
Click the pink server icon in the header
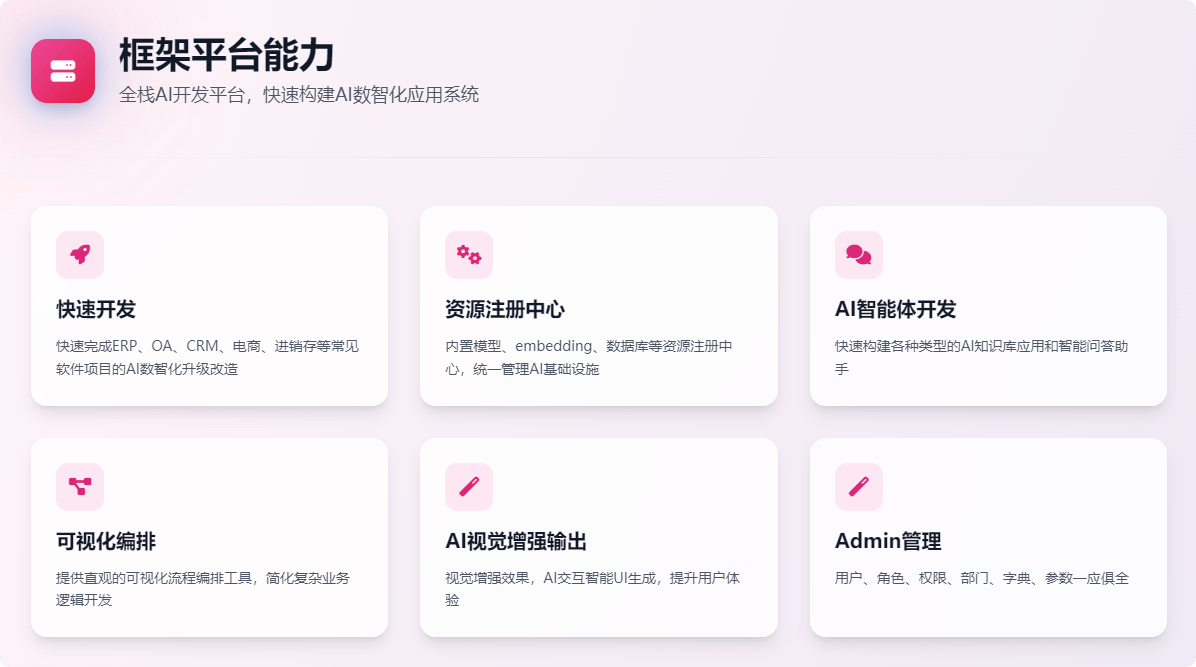coord(63,71)
